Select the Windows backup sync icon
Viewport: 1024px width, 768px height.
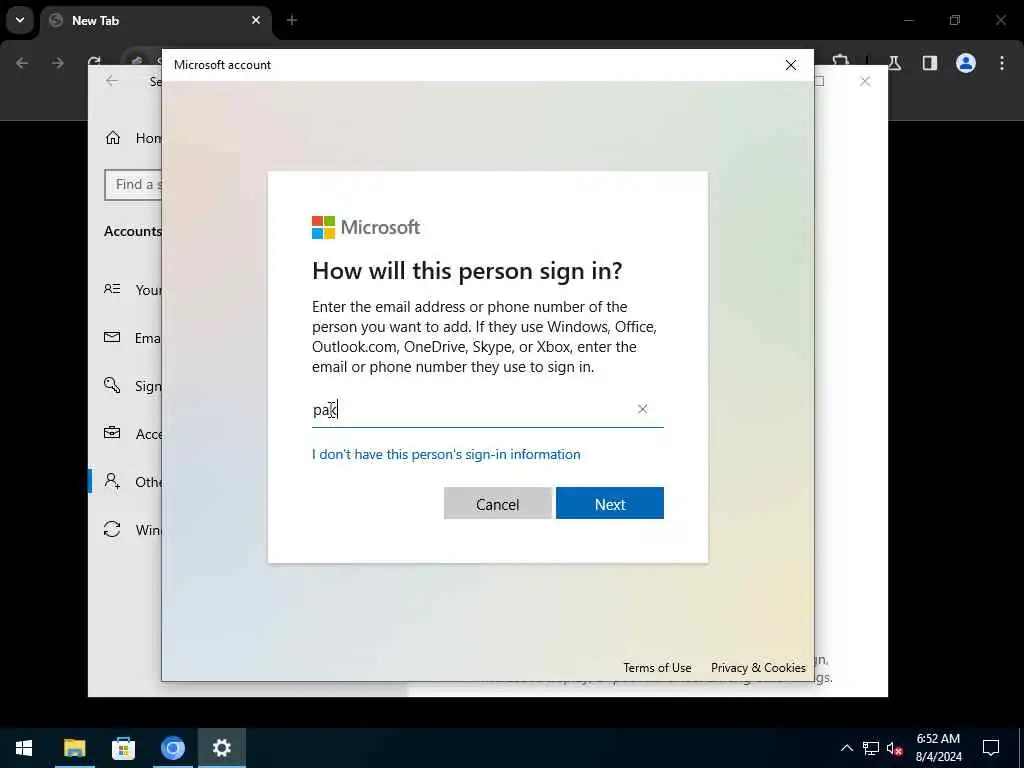tap(112, 529)
